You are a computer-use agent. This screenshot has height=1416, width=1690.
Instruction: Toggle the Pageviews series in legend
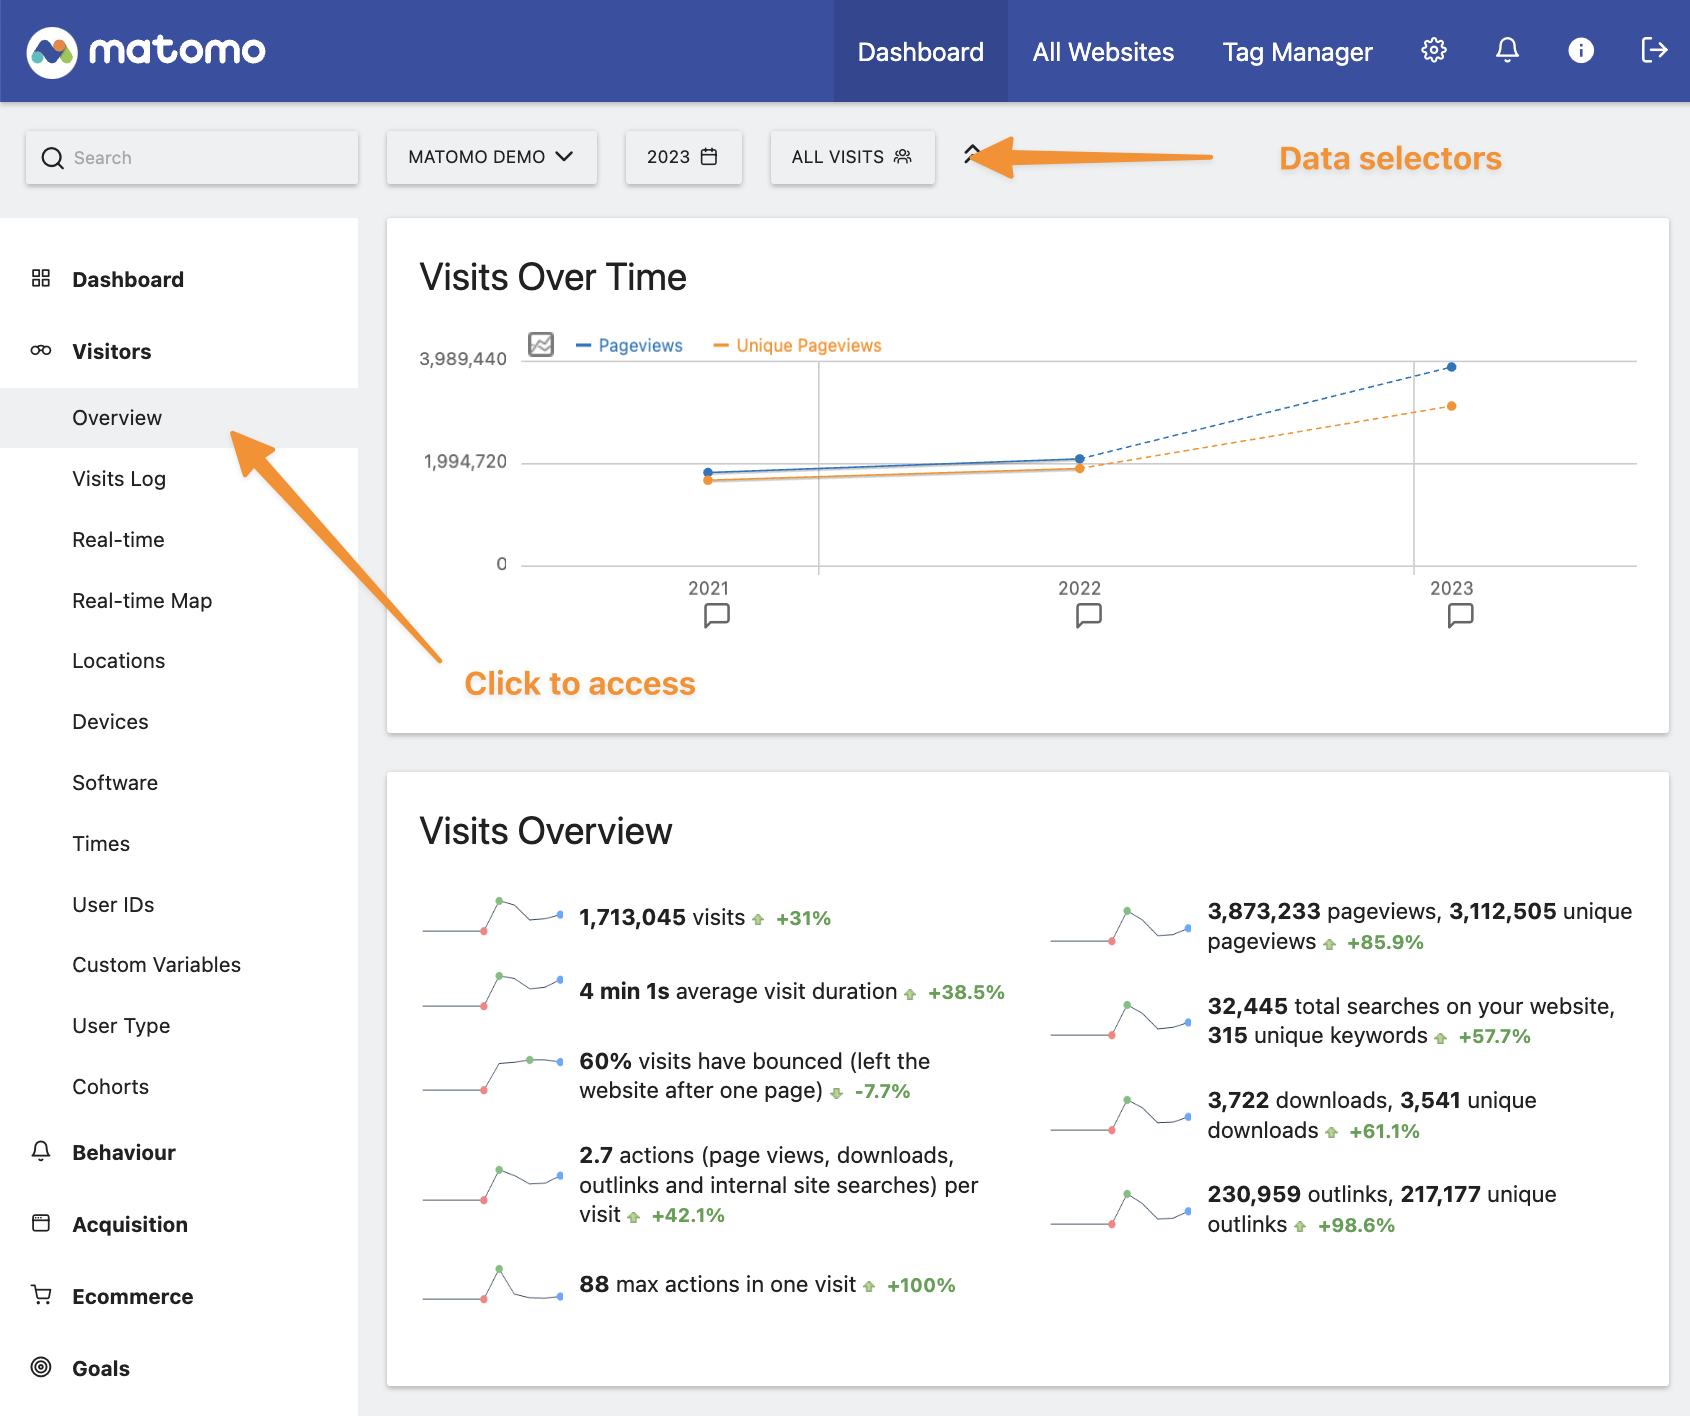click(630, 346)
